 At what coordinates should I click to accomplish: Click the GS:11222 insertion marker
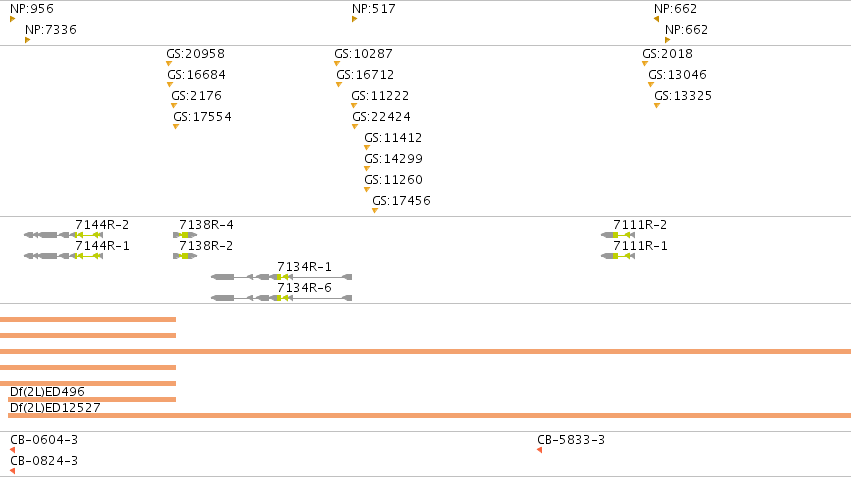pos(354,106)
